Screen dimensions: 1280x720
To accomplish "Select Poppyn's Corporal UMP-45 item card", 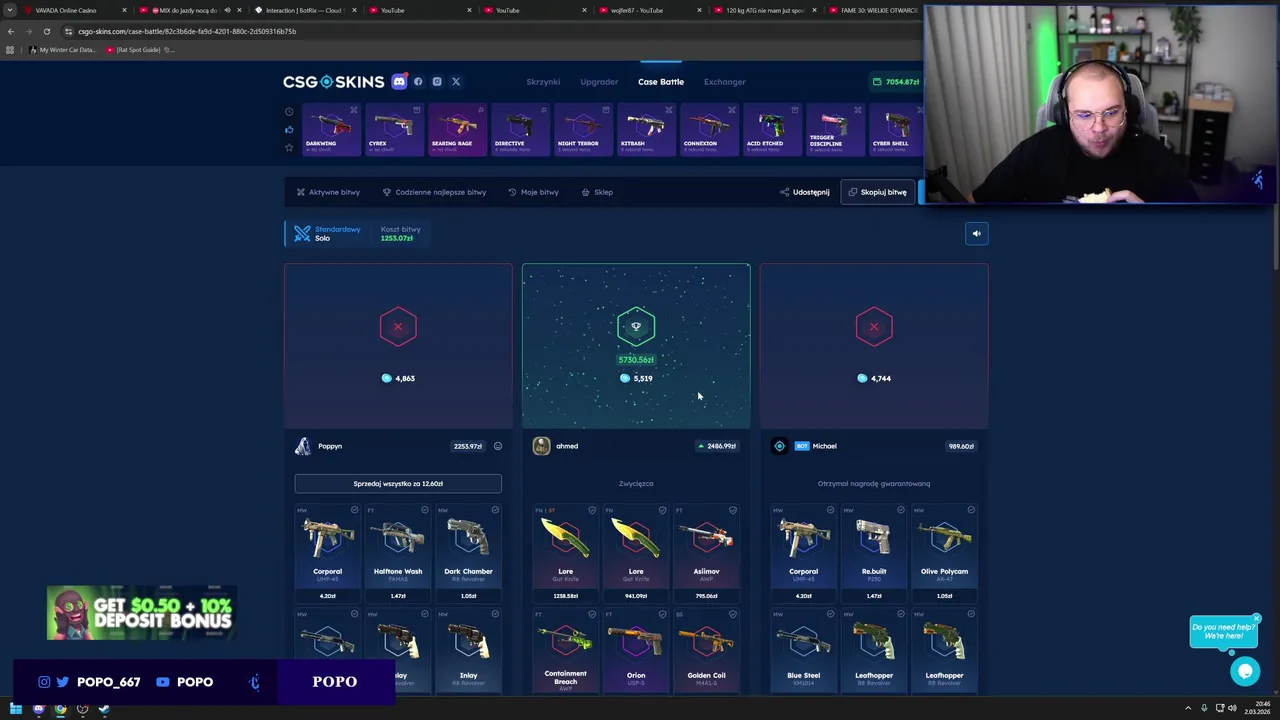I will click(x=327, y=554).
